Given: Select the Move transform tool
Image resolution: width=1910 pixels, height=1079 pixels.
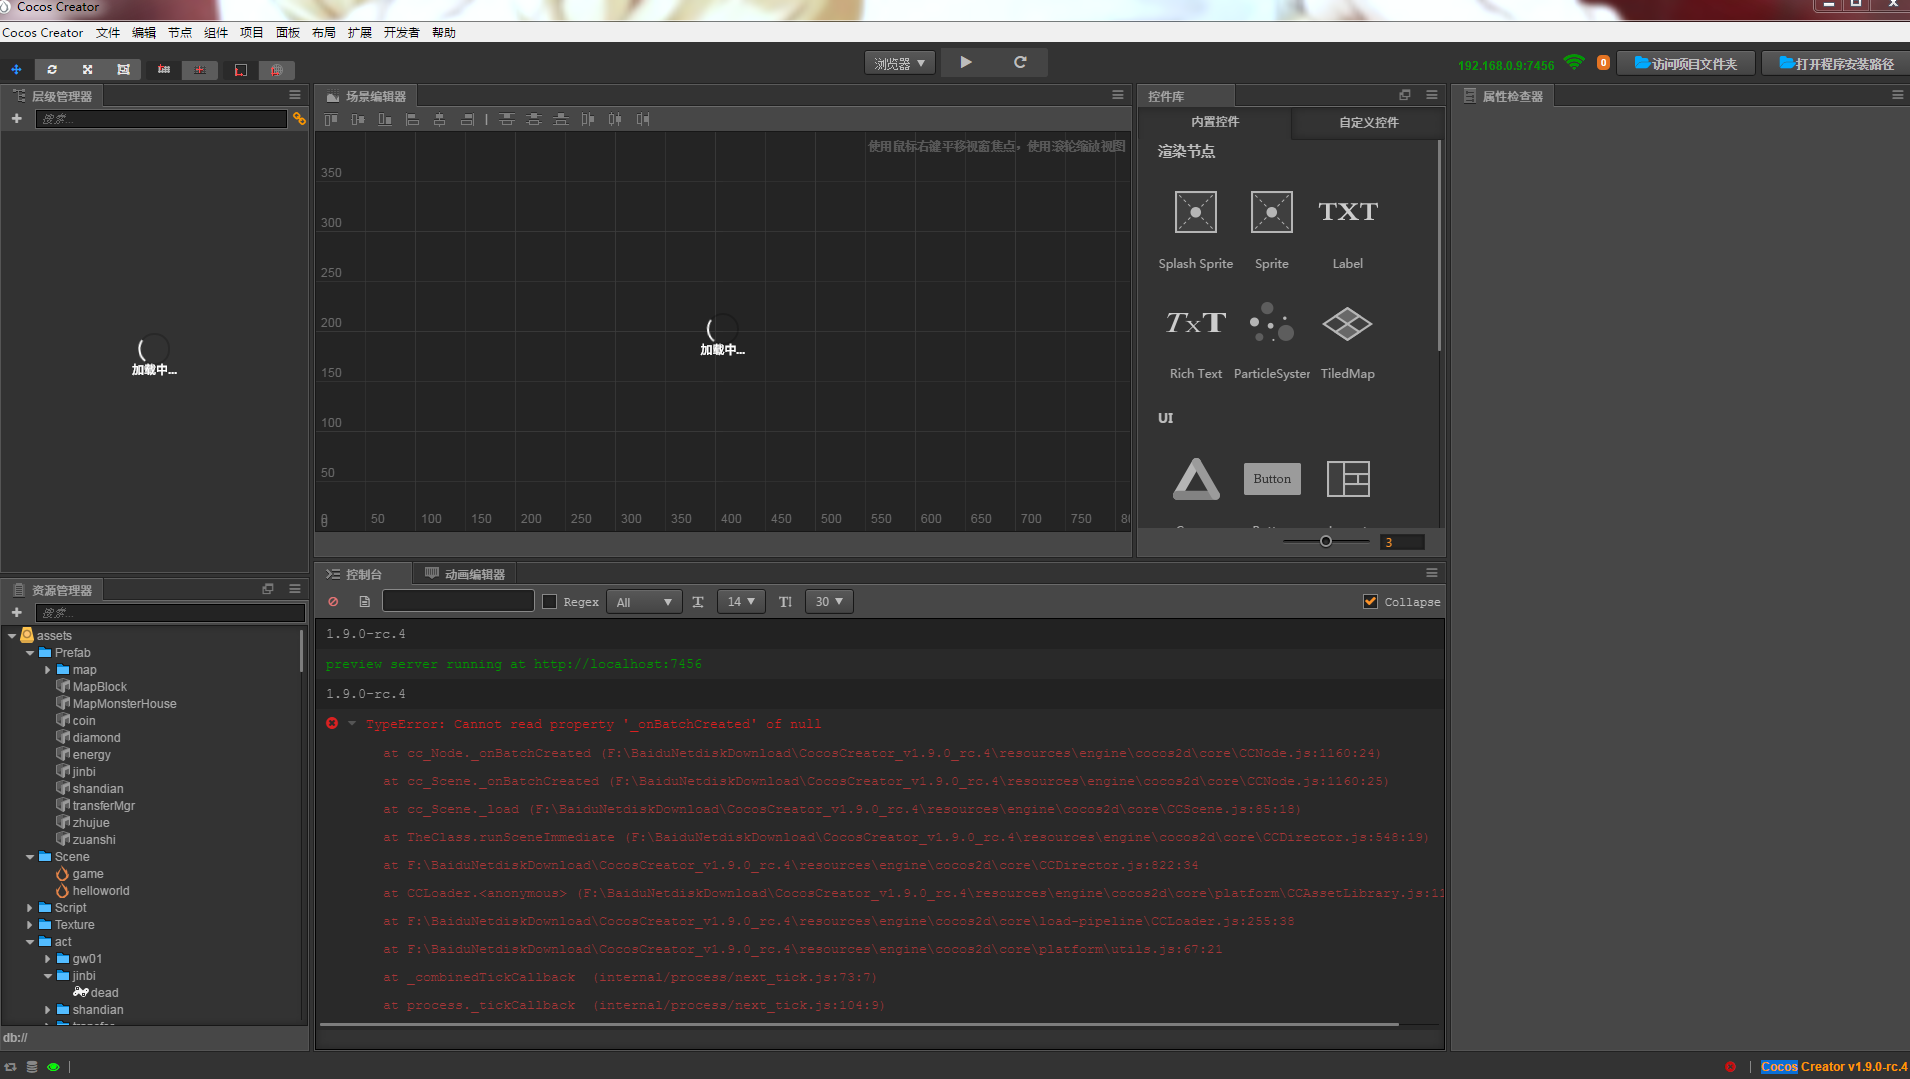Looking at the screenshot, I should pos(16,70).
